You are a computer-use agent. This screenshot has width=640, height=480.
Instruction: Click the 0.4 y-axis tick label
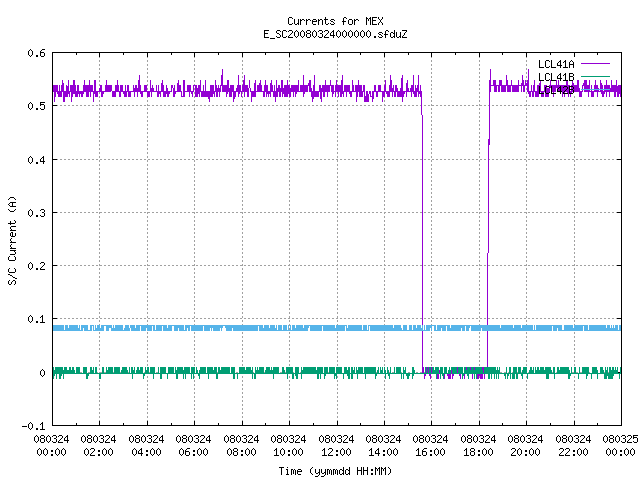(x=36, y=160)
